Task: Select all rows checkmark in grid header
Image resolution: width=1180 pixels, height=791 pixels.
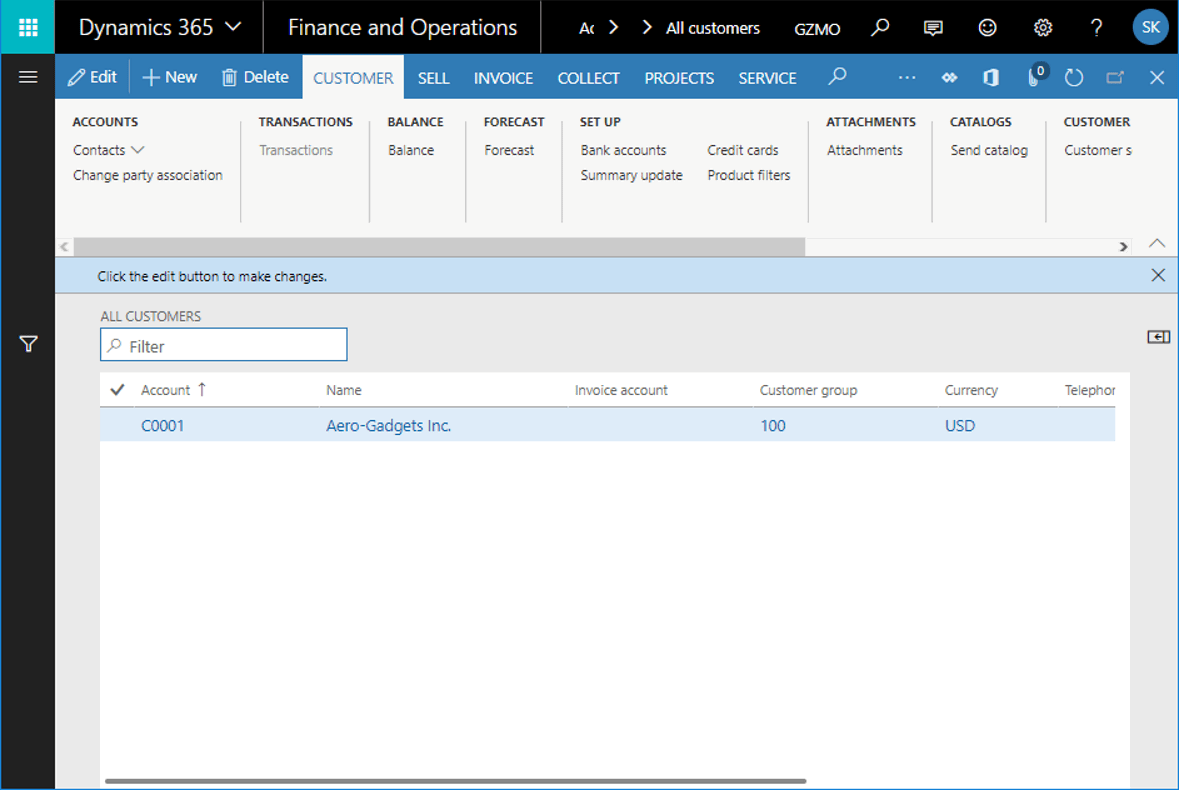Action: 117,390
